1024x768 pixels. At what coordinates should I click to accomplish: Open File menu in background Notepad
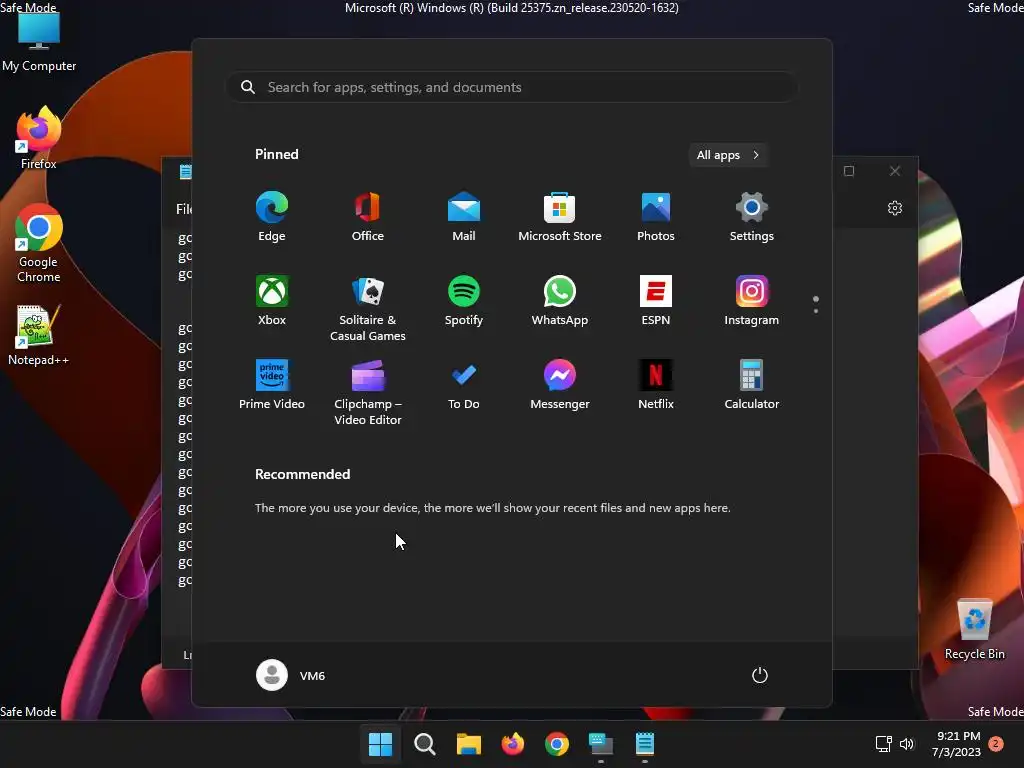(x=184, y=209)
